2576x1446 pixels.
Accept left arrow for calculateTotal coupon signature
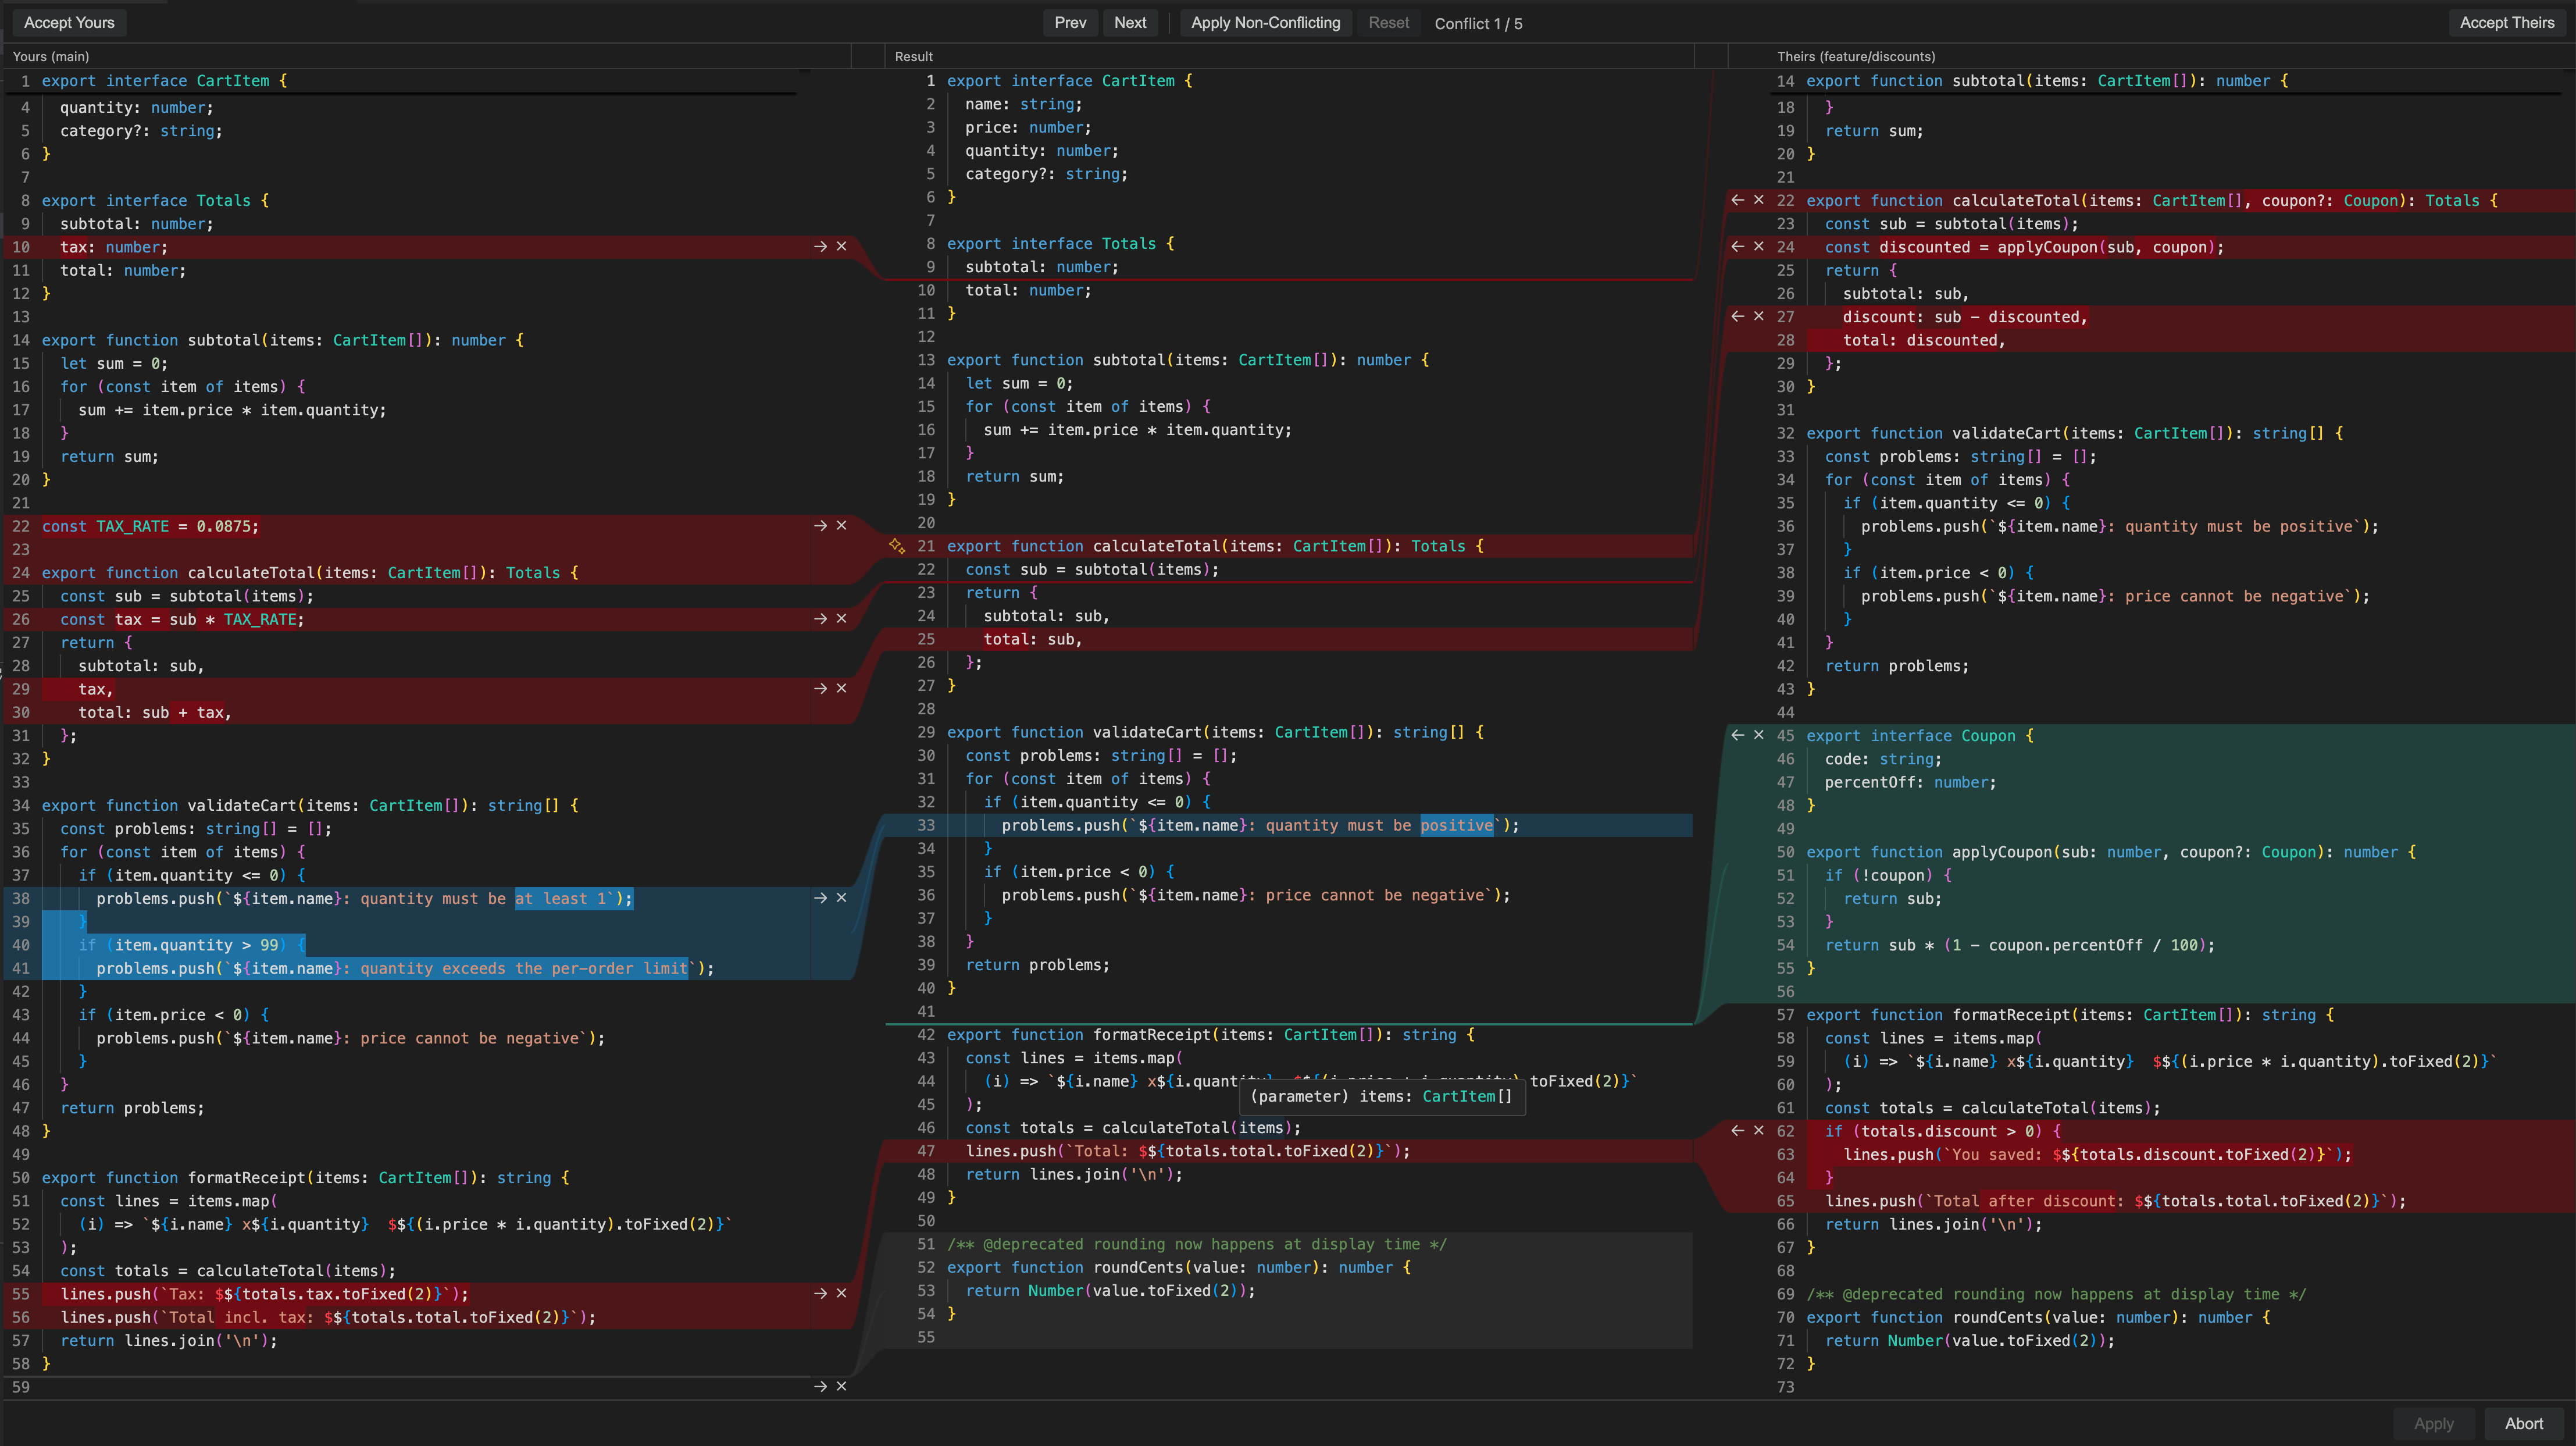point(1738,200)
